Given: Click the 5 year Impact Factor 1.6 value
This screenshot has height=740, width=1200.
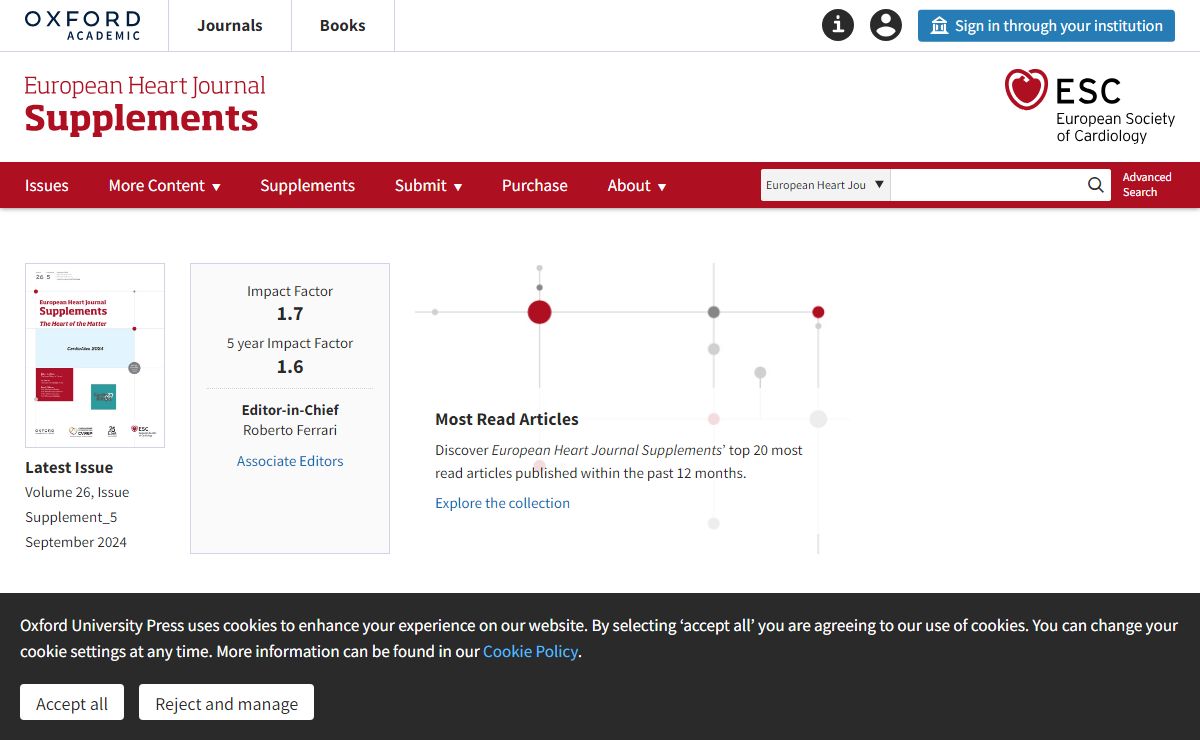Looking at the screenshot, I should click(x=290, y=367).
